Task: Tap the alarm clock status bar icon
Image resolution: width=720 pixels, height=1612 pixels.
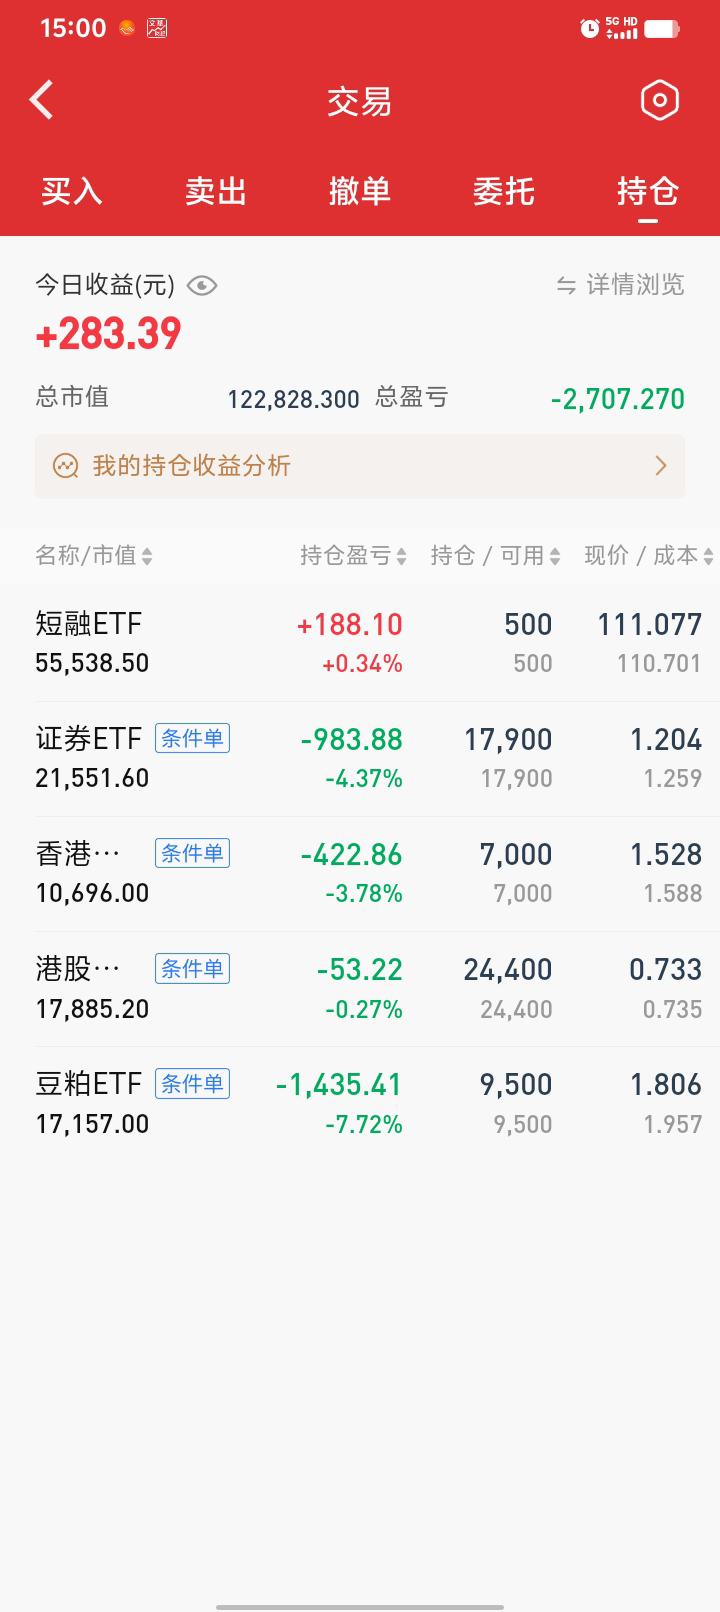Action: point(590,29)
